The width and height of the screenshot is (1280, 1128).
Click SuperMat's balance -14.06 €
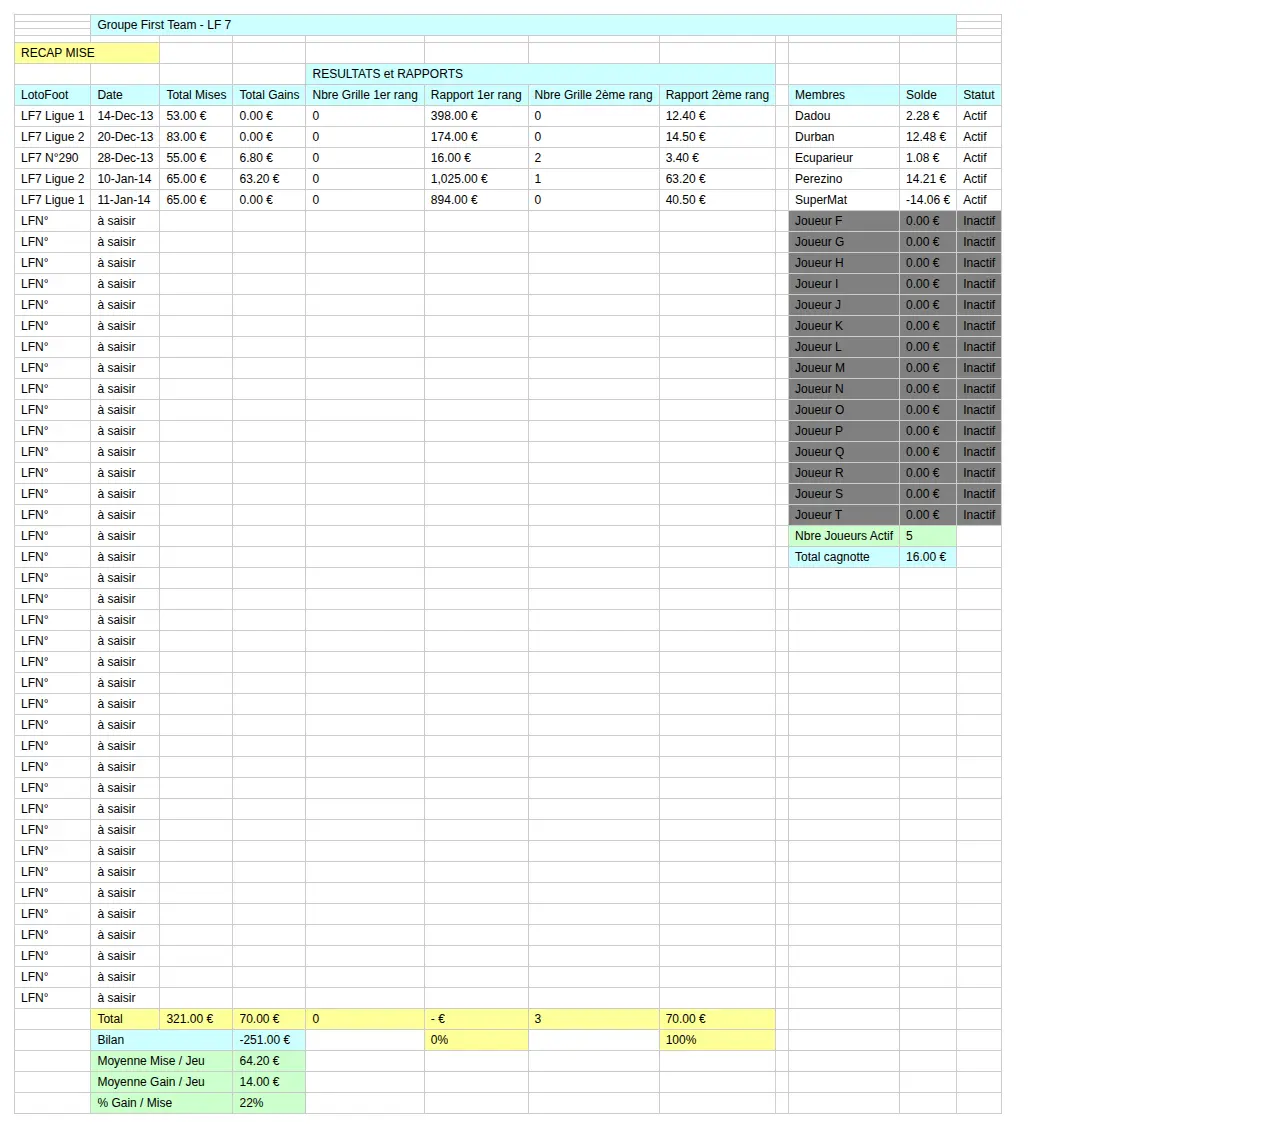click(x=928, y=200)
